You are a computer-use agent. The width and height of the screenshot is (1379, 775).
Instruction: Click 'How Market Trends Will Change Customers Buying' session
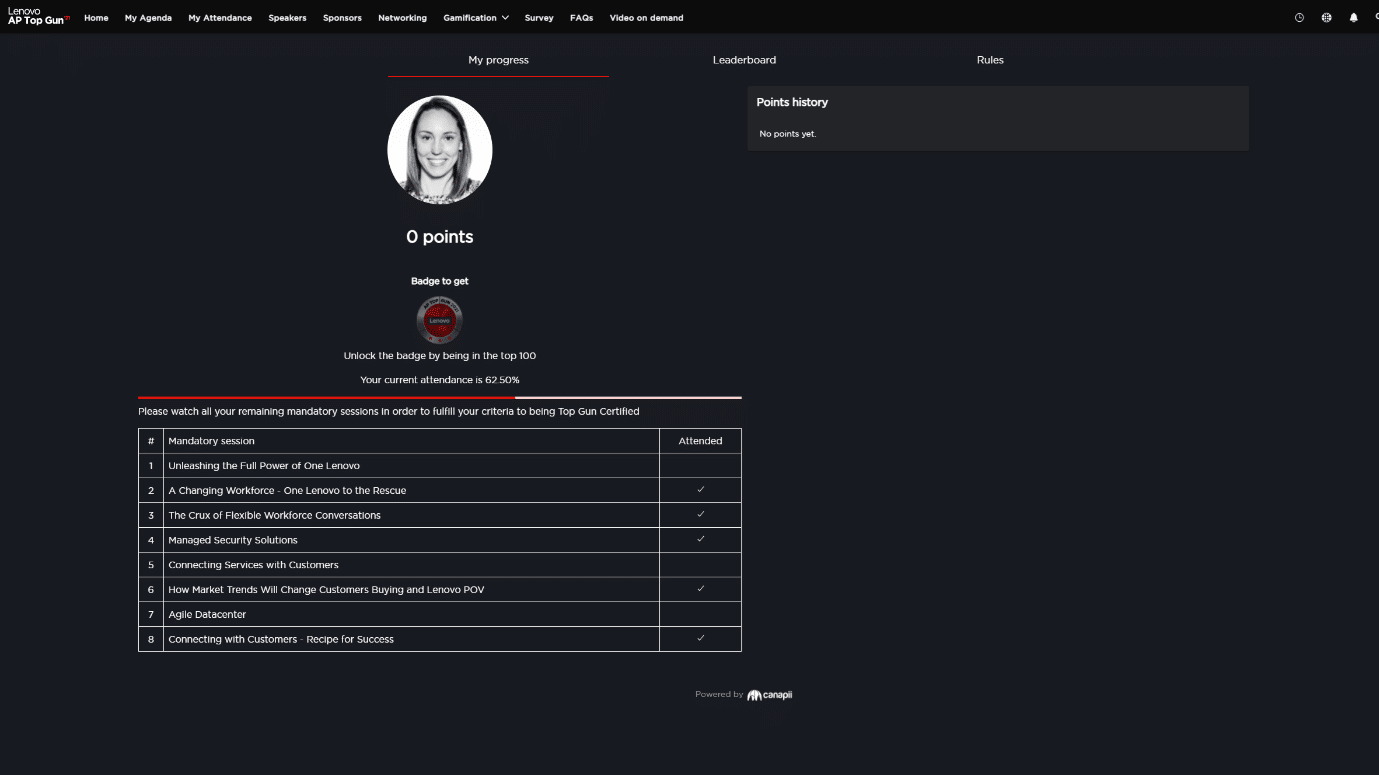click(x=326, y=590)
